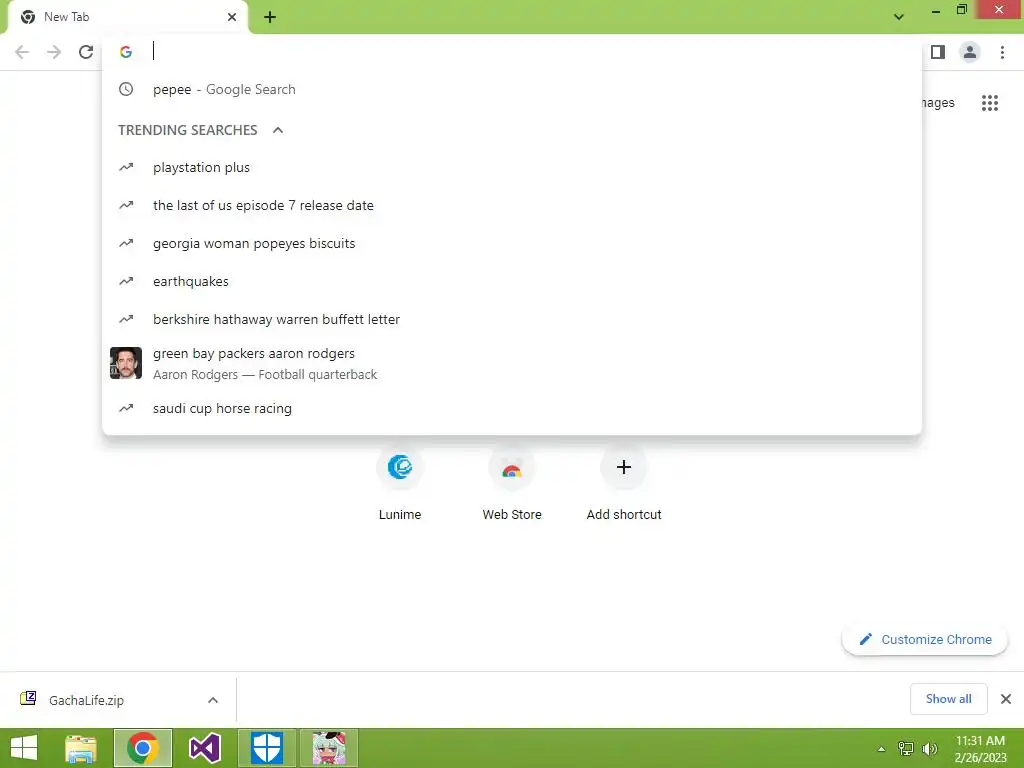Viewport: 1024px width, 768px height.
Task: Open the Web Store shortcut
Action: [x=512, y=483]
